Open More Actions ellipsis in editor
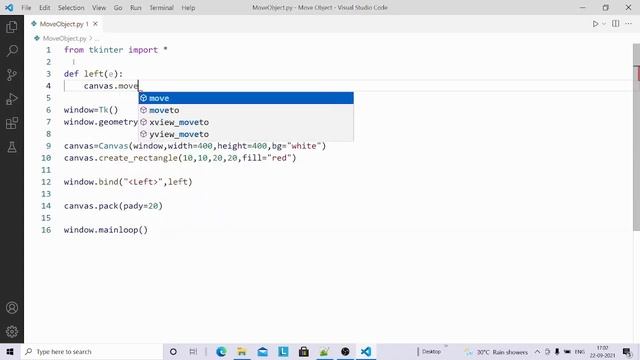The image size is (640, 360). click(x=629, y=24)
